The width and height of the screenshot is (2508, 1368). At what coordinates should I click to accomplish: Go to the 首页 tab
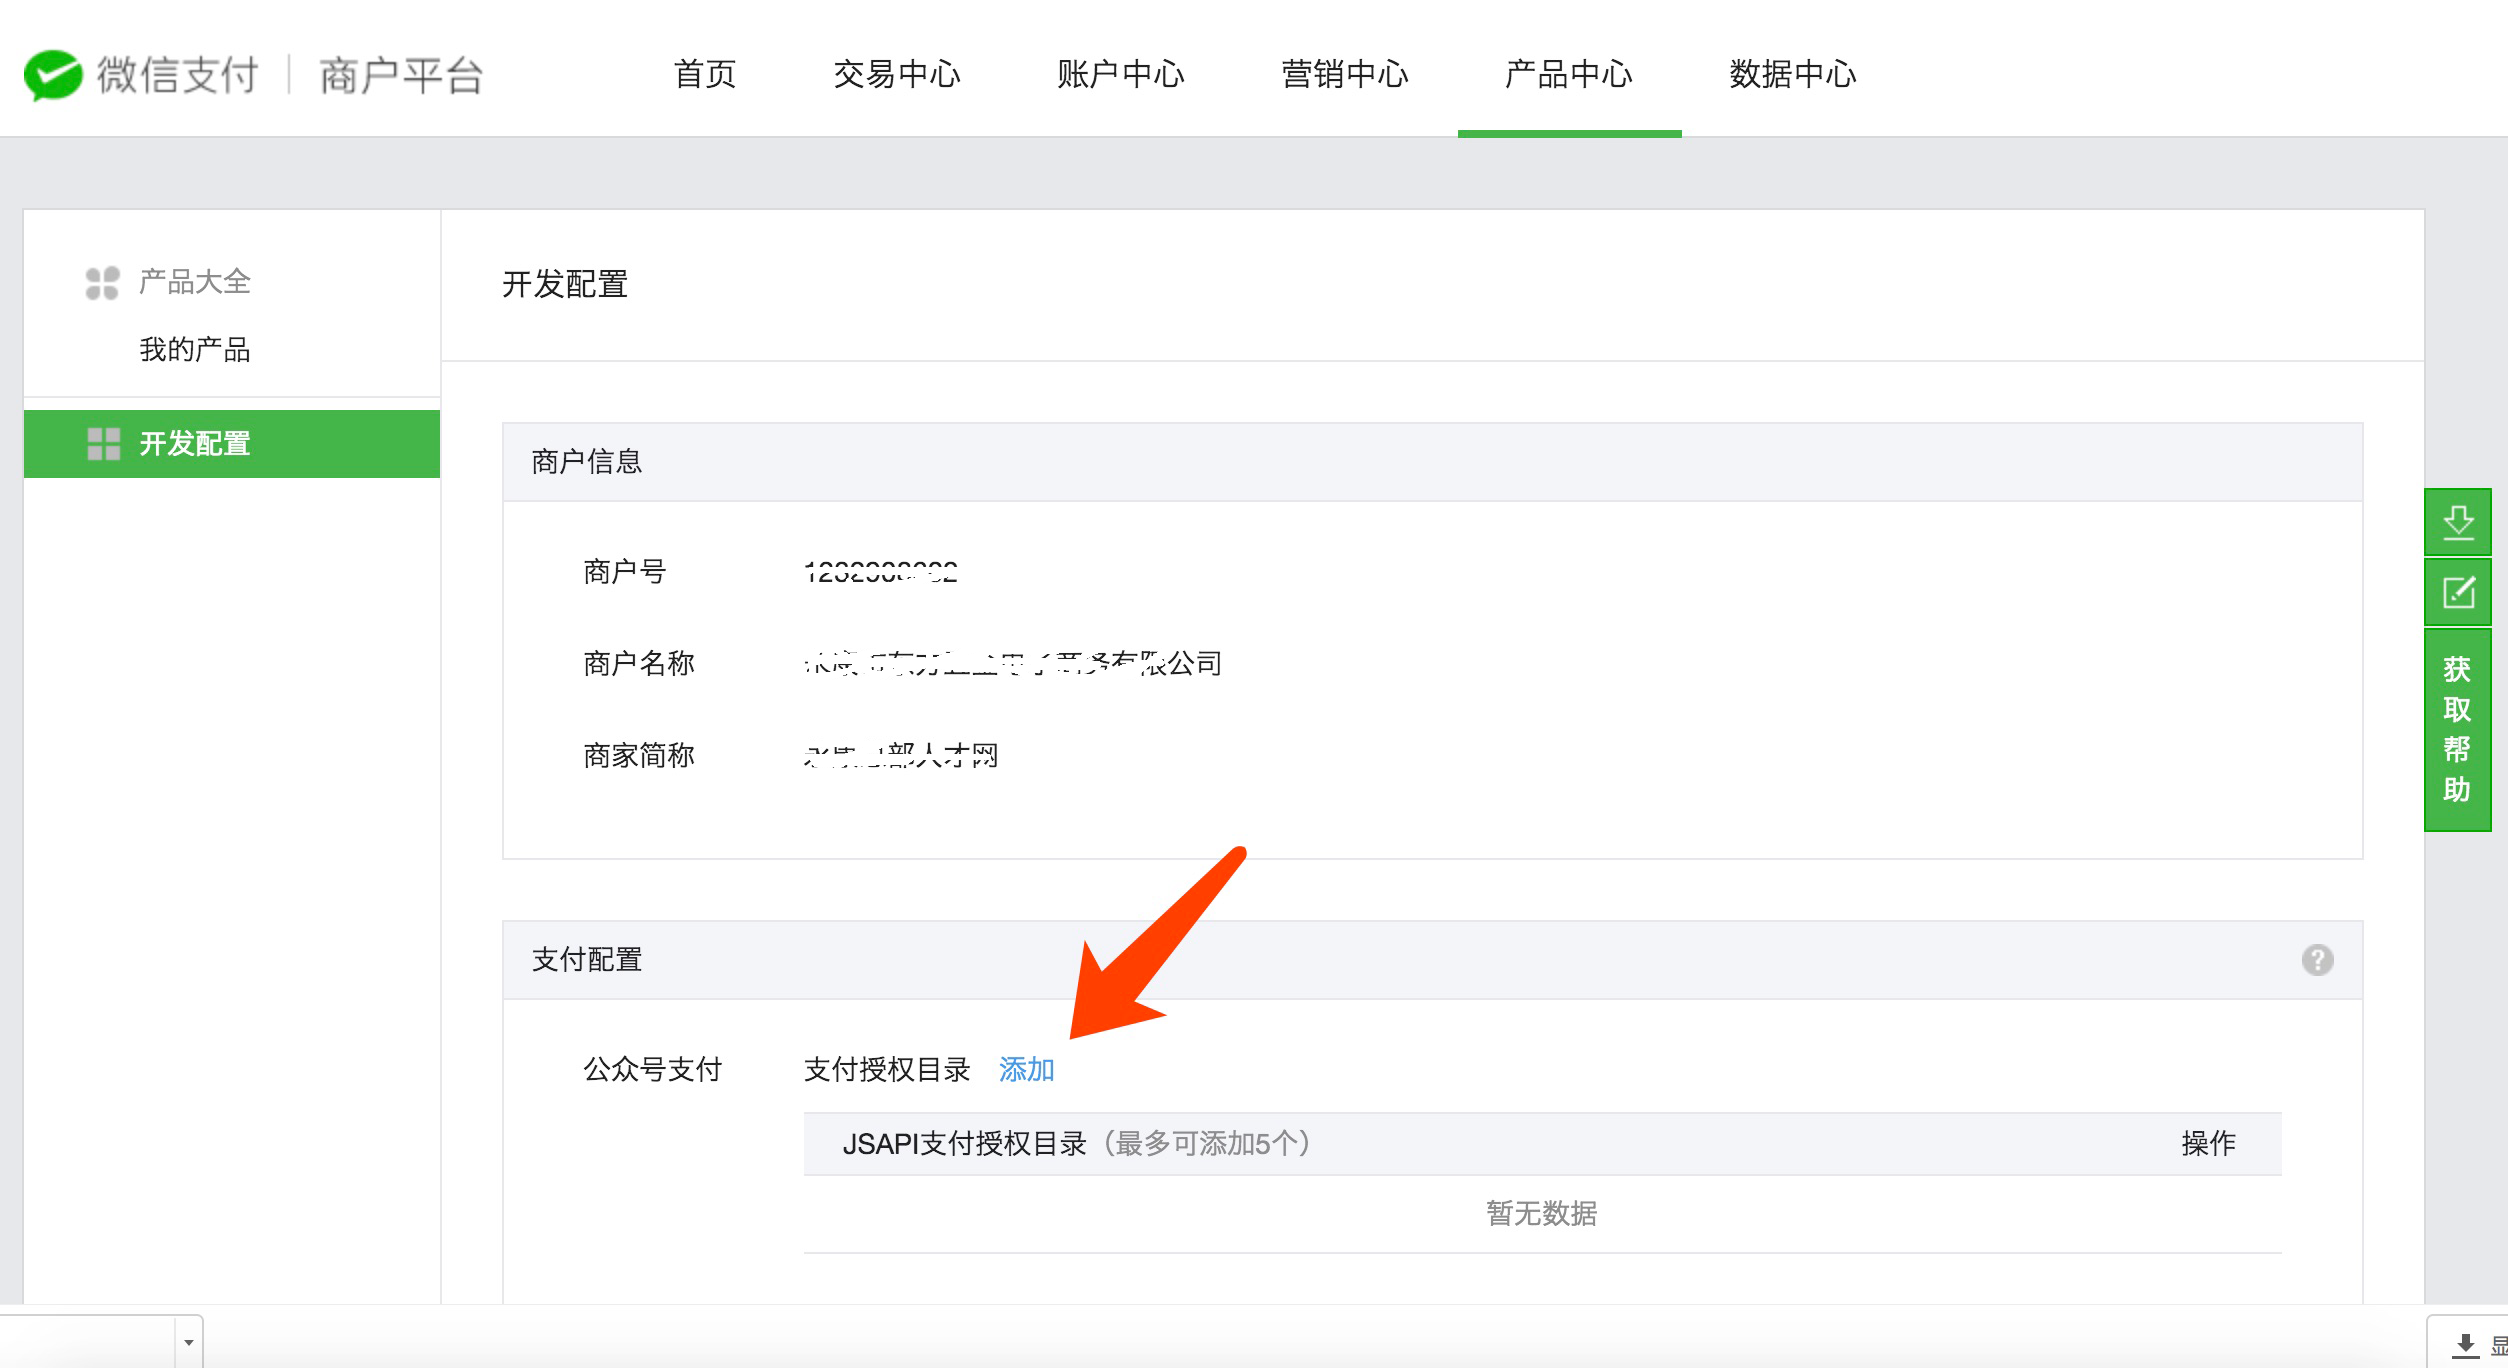[x=705, y=74]
